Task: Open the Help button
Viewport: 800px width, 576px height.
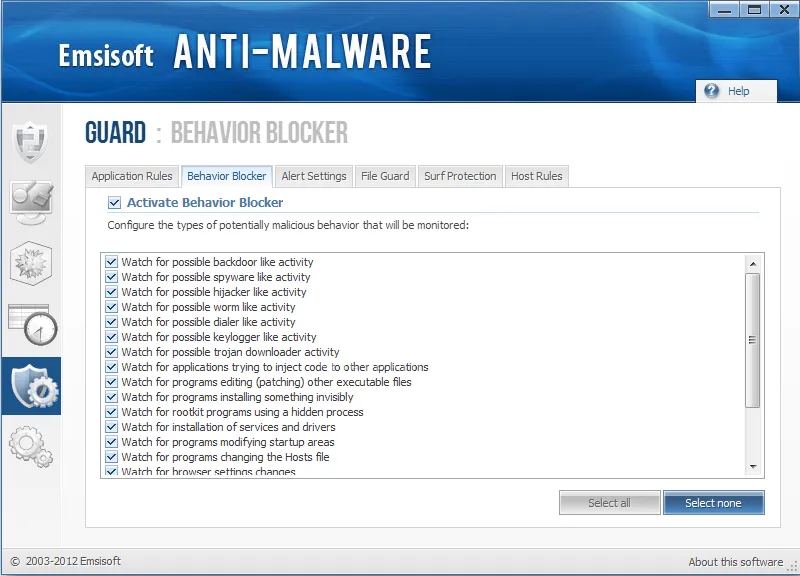Action: click(x=737, y=91)
